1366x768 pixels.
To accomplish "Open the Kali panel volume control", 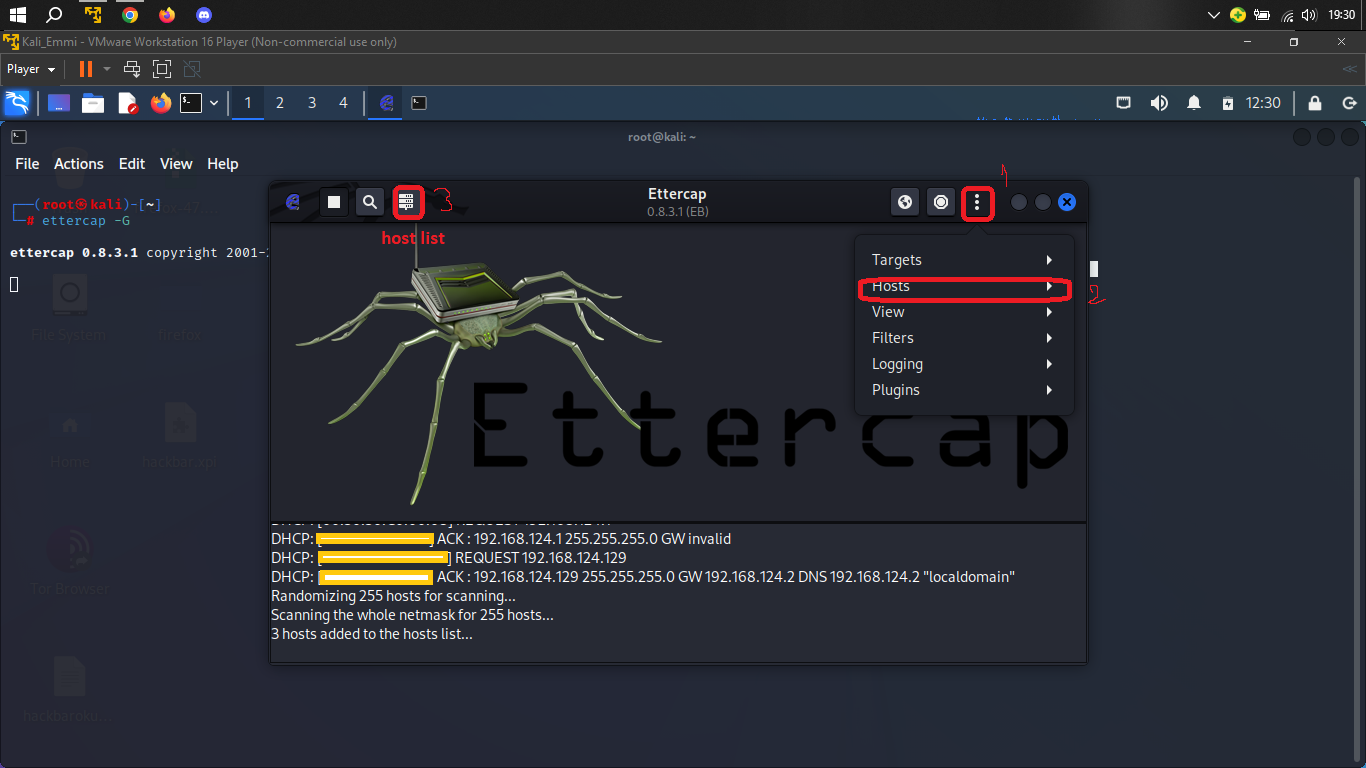I will (1159, 103).
